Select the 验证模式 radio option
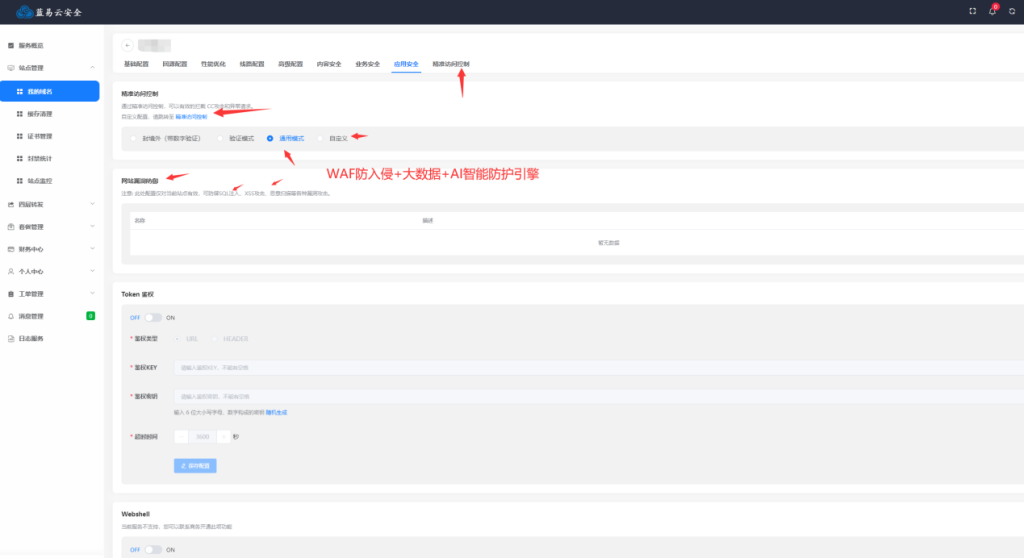This screenshot has width=1024, height=558. pyautogui.click(x=220, y=138)
